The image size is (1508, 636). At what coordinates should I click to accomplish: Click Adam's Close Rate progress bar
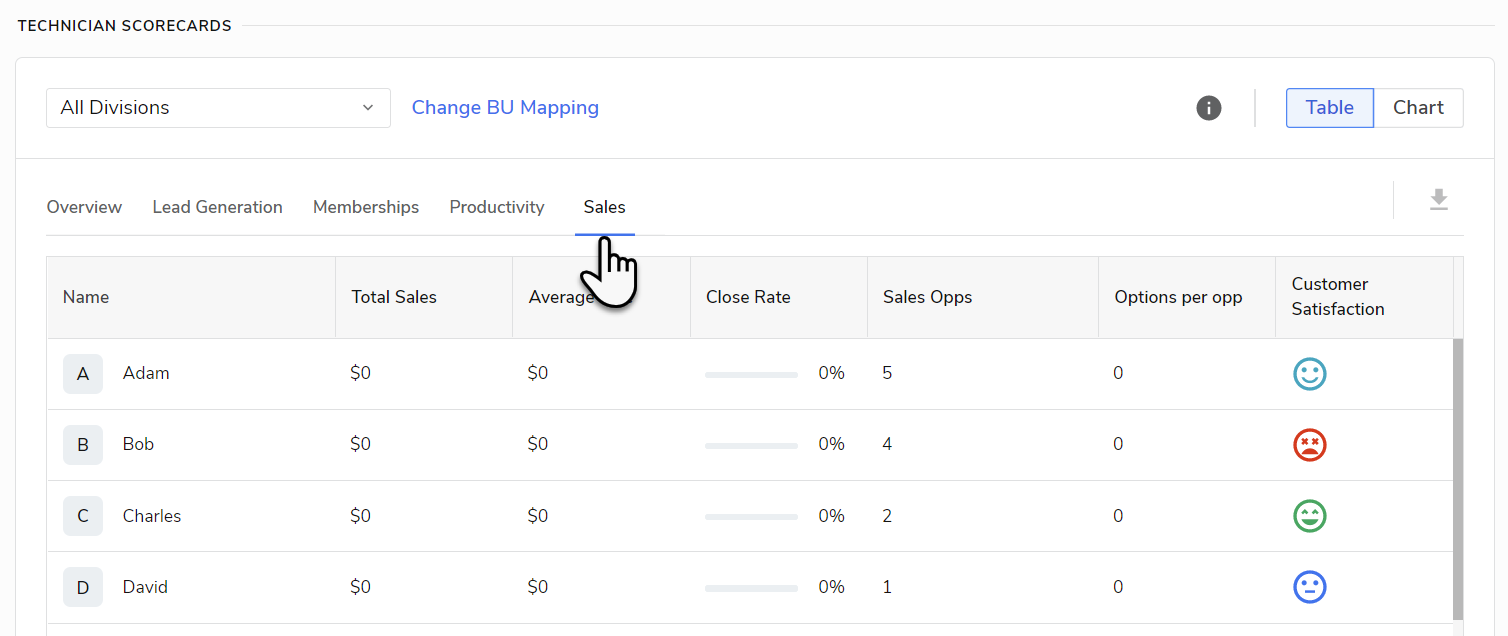[x=751, y=372]
